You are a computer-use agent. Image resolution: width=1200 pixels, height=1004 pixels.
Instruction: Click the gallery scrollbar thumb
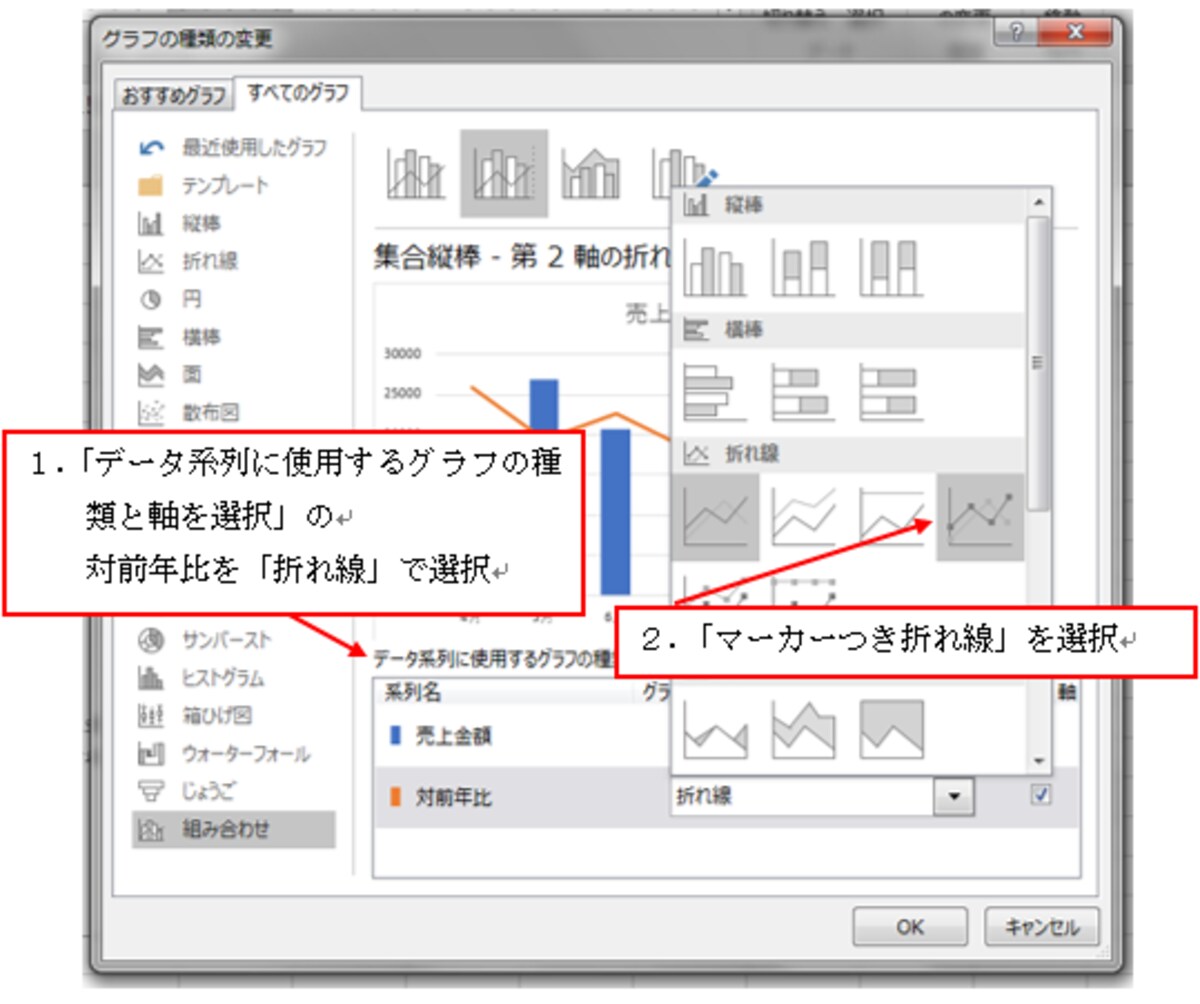(x=1039, y=363)
